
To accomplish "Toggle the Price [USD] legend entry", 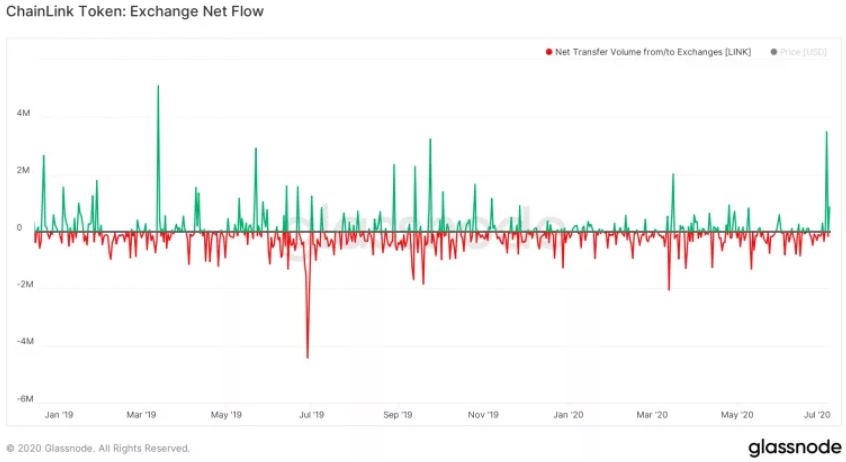I will [799, 52].
